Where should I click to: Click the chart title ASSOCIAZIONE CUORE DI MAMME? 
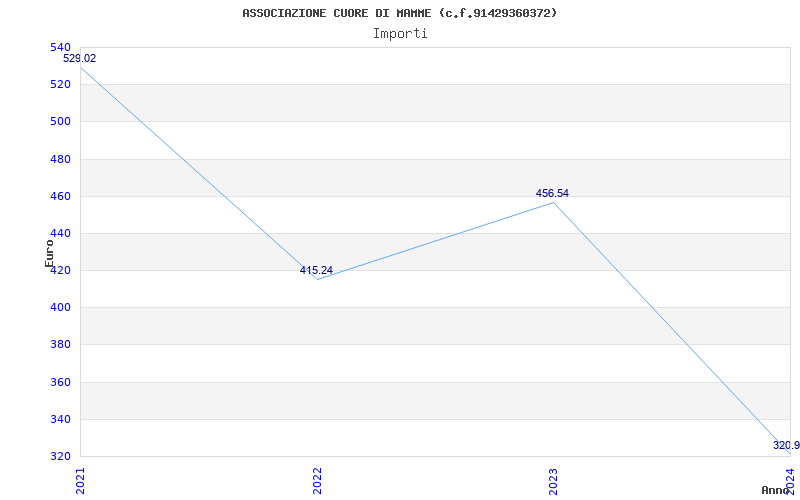399,13
